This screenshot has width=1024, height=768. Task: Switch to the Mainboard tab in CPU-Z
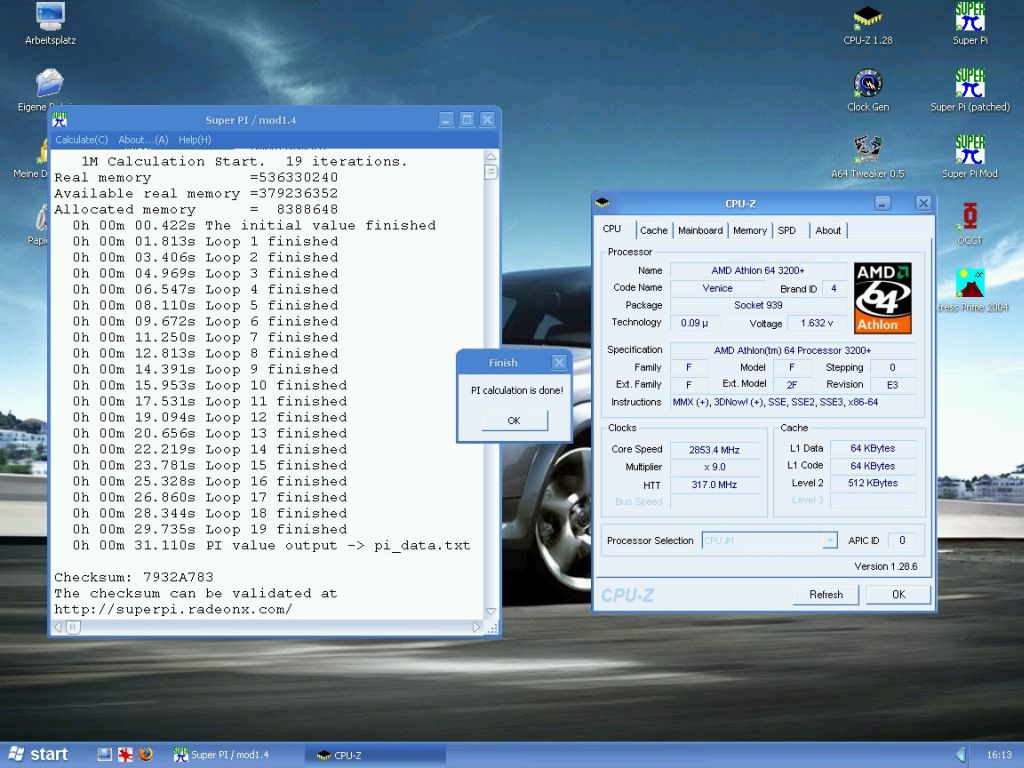pos(700,231)
